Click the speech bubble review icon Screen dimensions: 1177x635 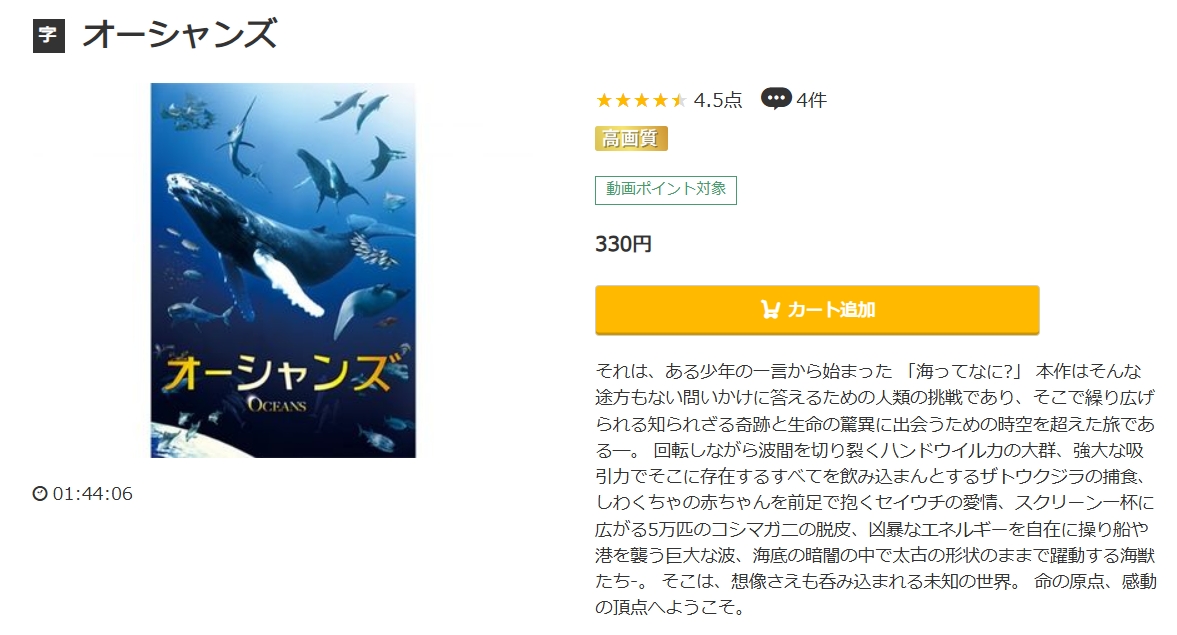tap(776, 99)
